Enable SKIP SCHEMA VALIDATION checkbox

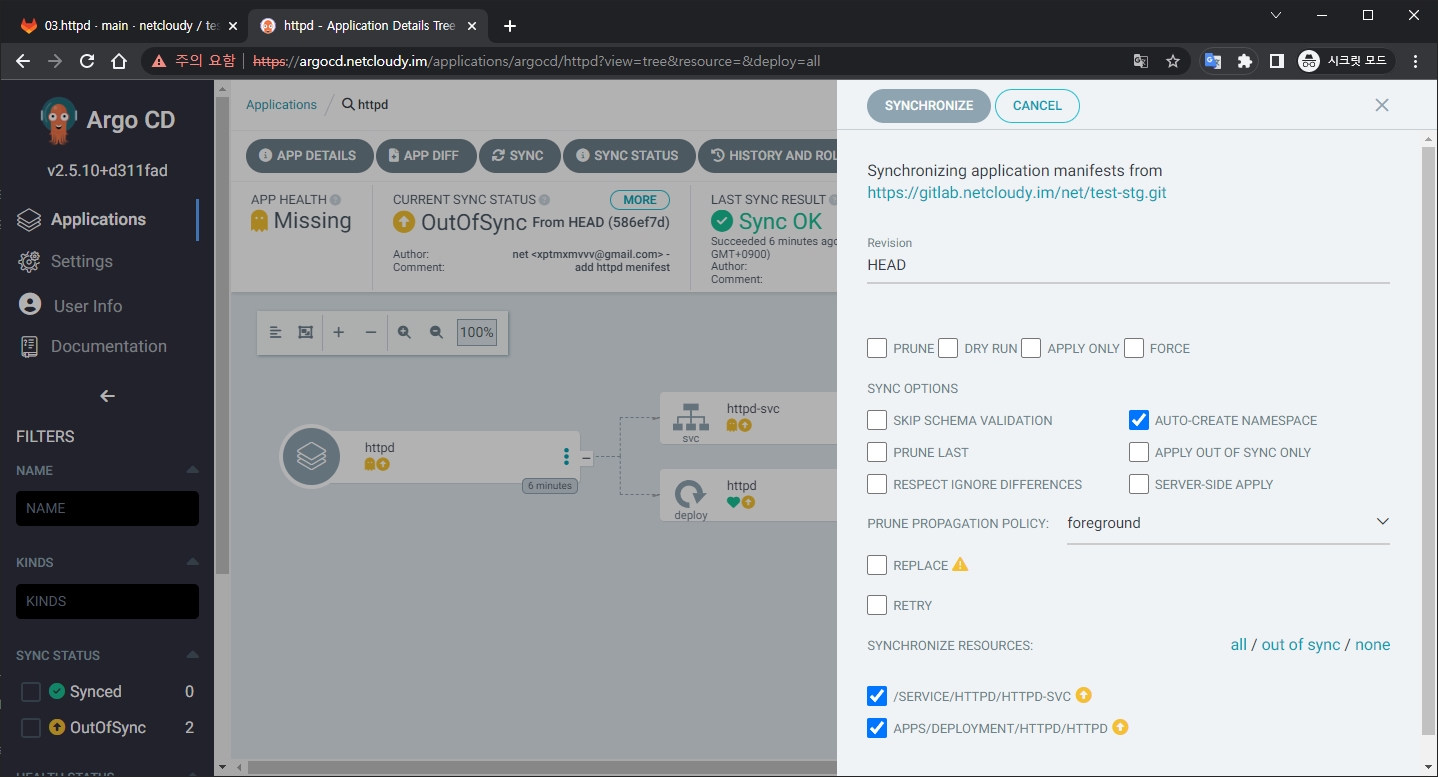(877, 420)
